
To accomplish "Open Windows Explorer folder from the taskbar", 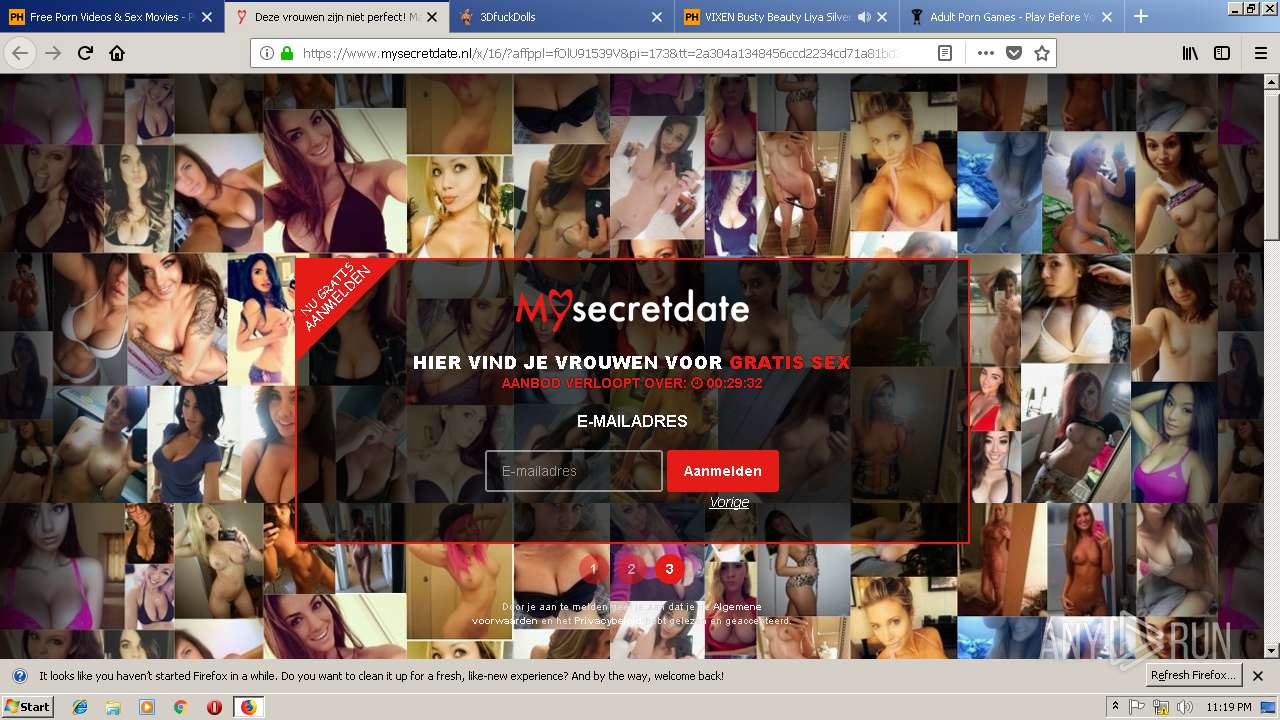I will [113, 707].
